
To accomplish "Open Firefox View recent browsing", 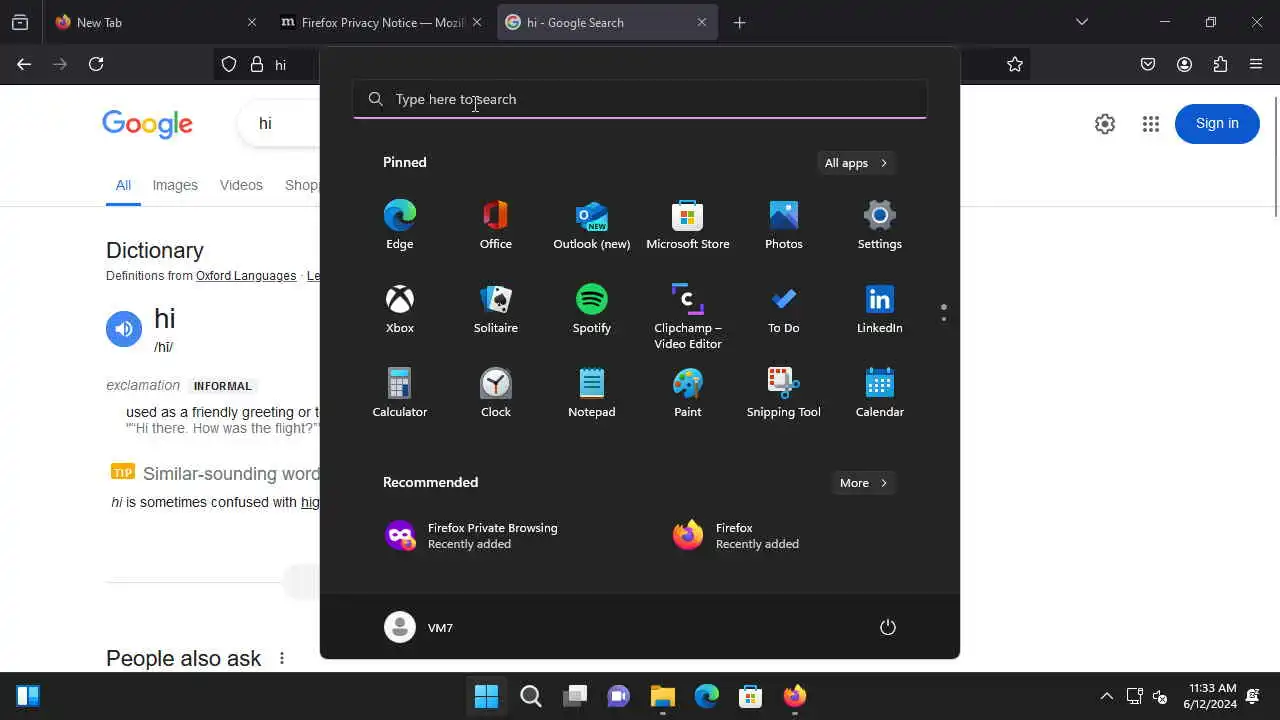I will [20, 22].
